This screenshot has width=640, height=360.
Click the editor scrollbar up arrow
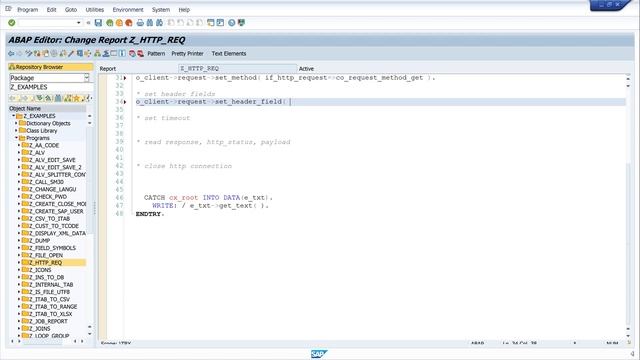(x=628, y=78)
